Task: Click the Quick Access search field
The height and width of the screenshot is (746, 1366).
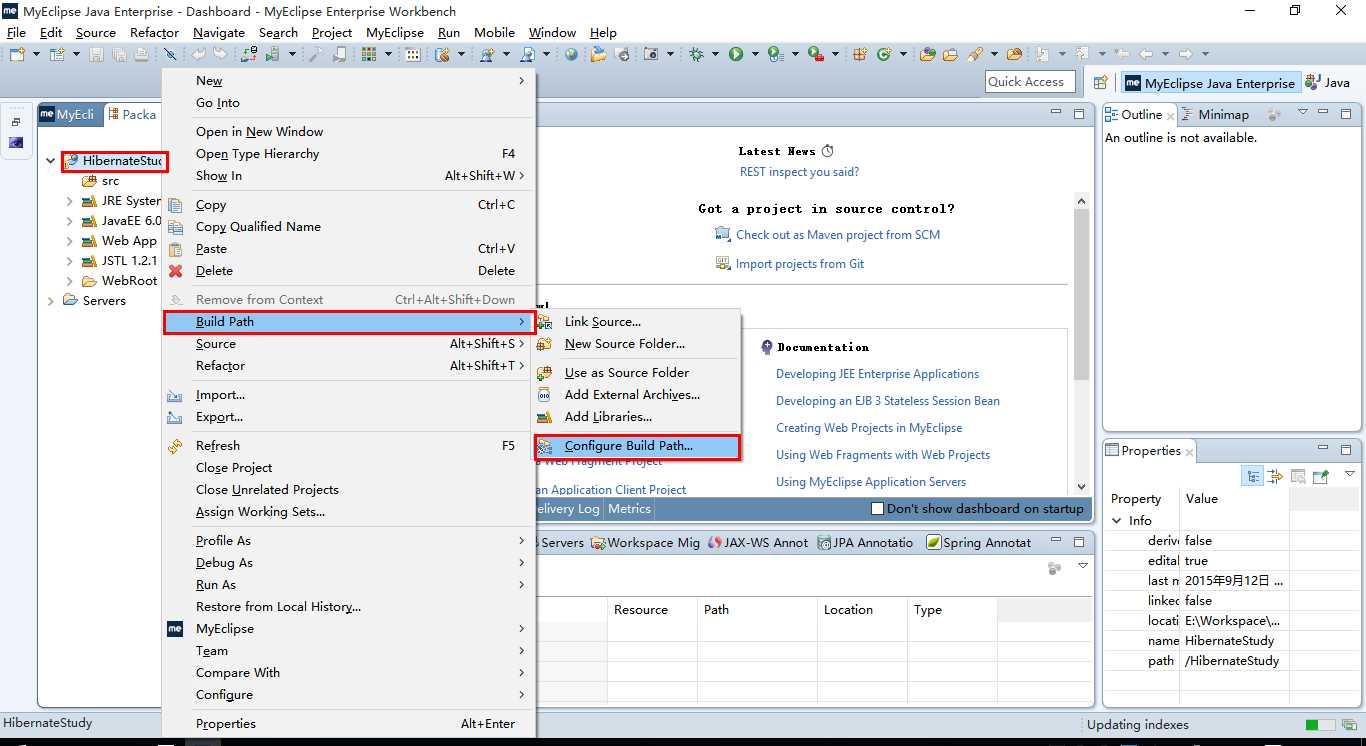Action: 1030,82
